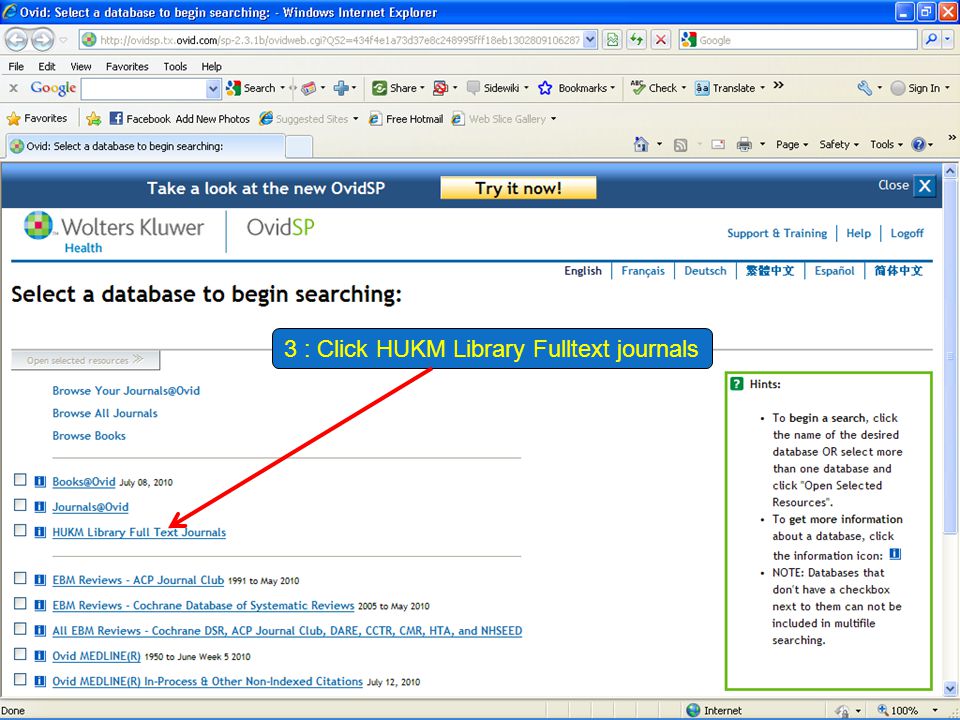
Task: Click the browser Forward arrow button
Action: click(x=42, y=40)
